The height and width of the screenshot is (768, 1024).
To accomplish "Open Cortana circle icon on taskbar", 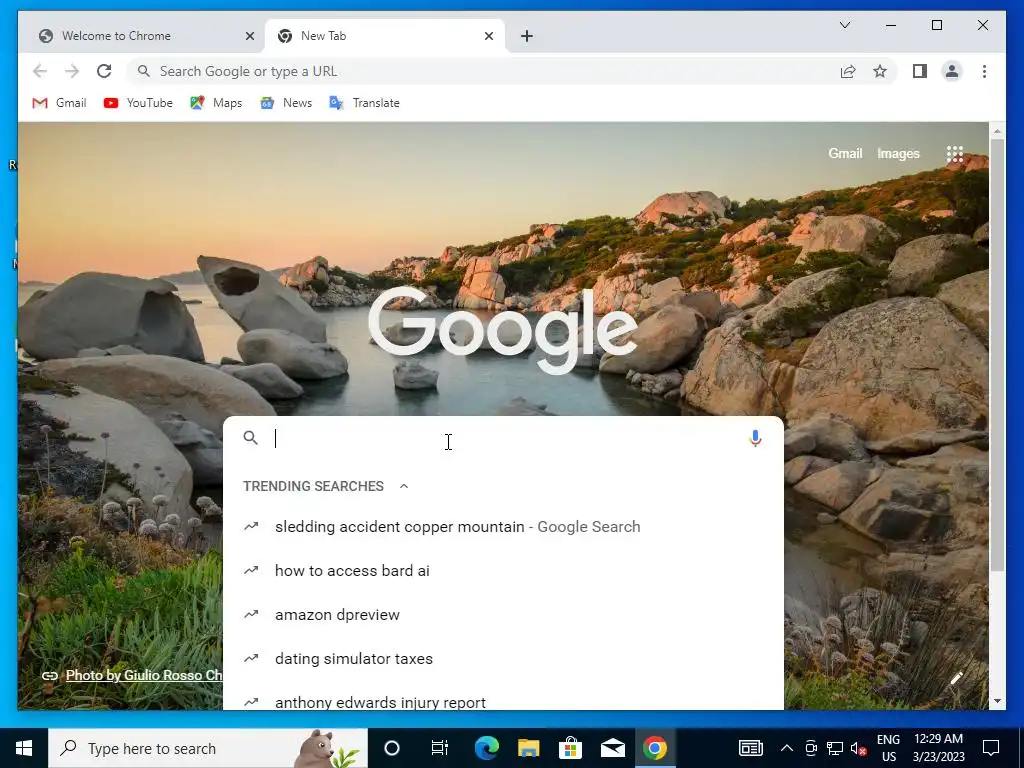I will click(x=391, y=748).
